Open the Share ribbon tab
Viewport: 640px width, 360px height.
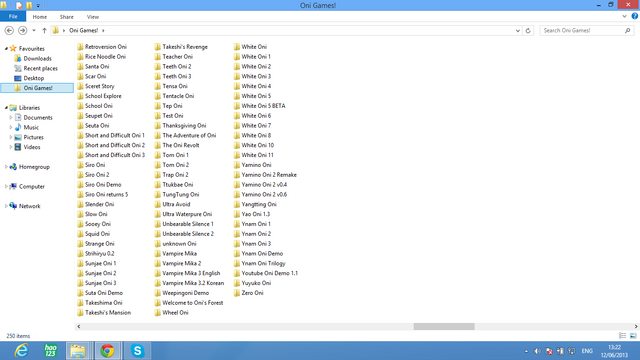click(x=67, y=17)
